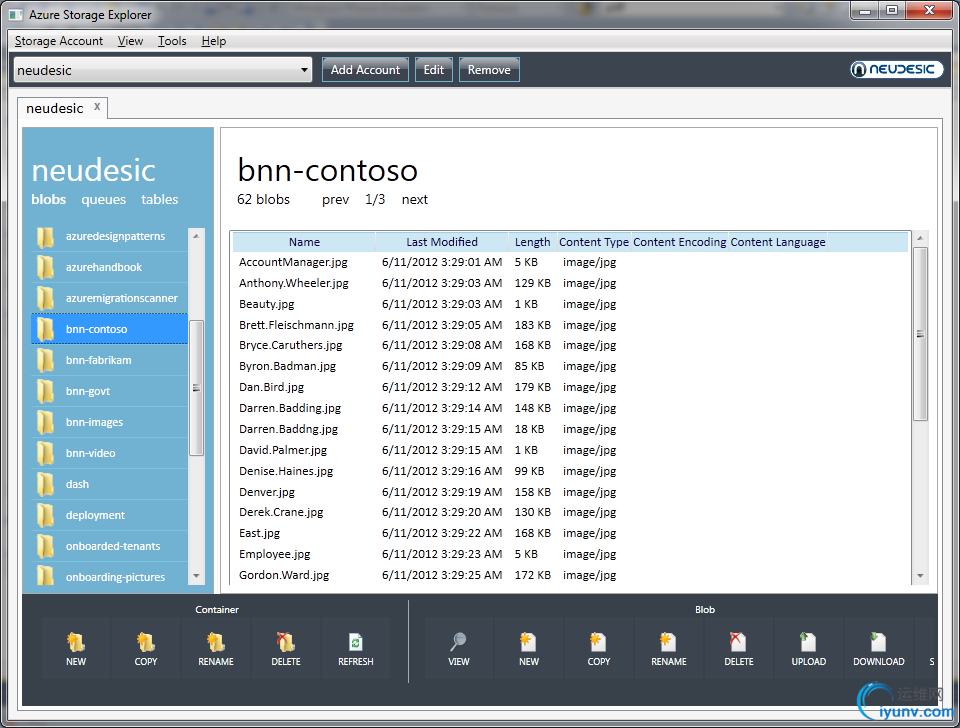
Task: Click the delete container icon
Action: tap(286, 643)
